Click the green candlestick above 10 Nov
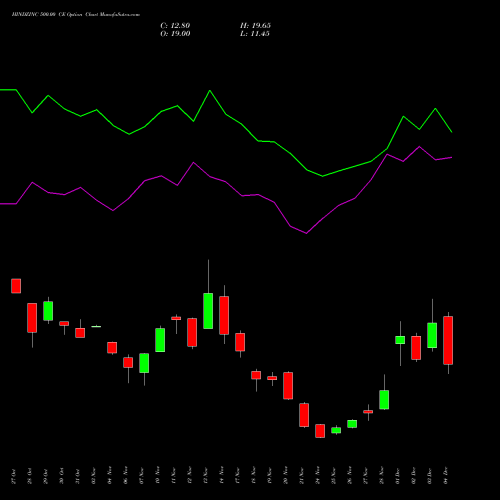This screenshot has width=500, height=500. pyautogui.click(x=160, y=340)
